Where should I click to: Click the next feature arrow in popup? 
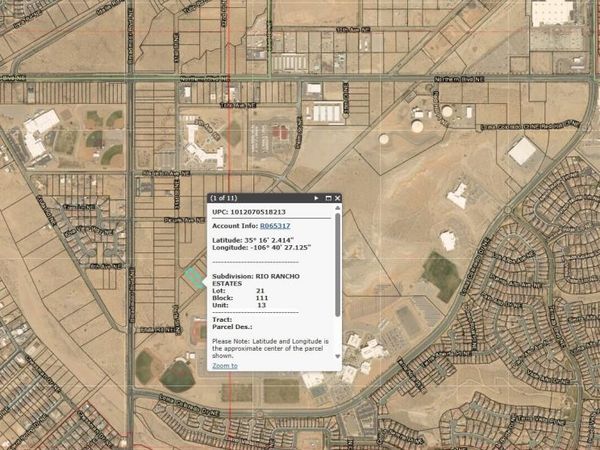(316, 199)
